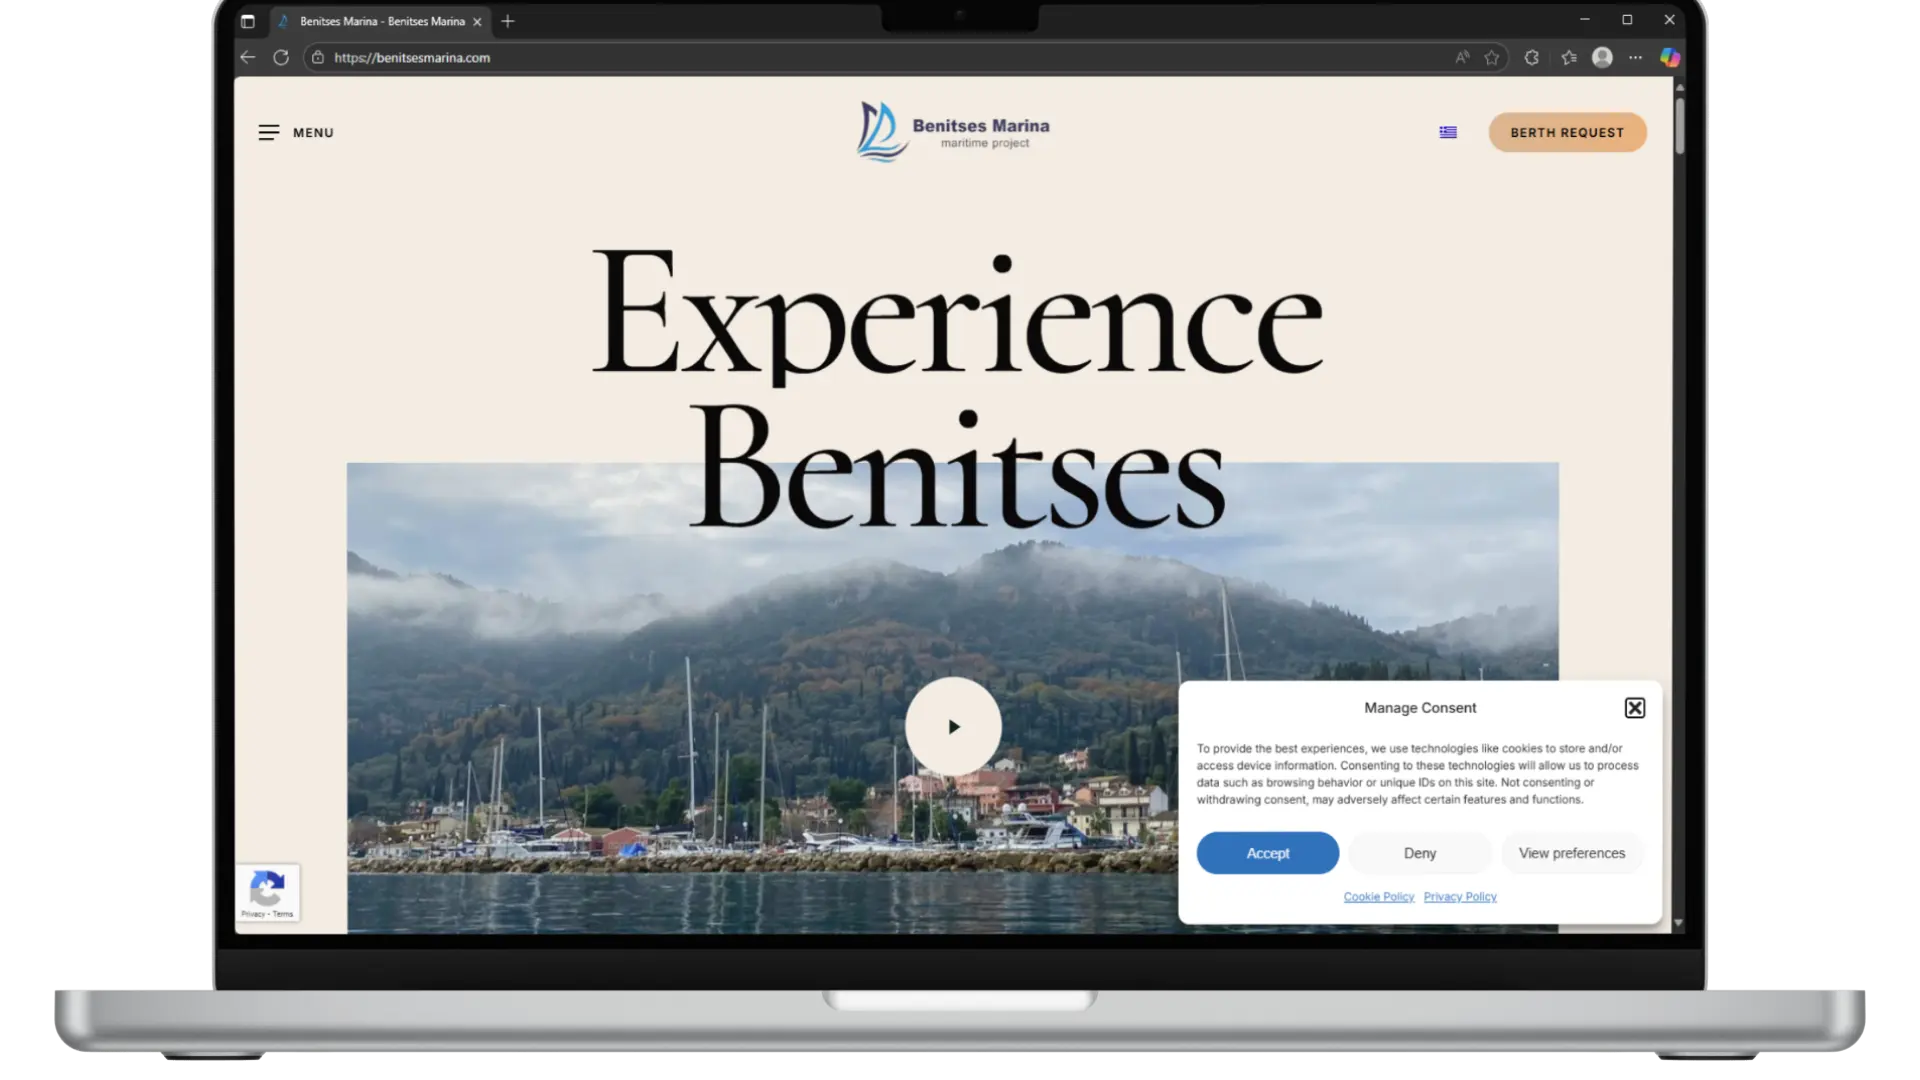This screenshot has width=1920, height=1080.
Task: Open browser Settings and more menu
Action: (x=1635, y=58)
